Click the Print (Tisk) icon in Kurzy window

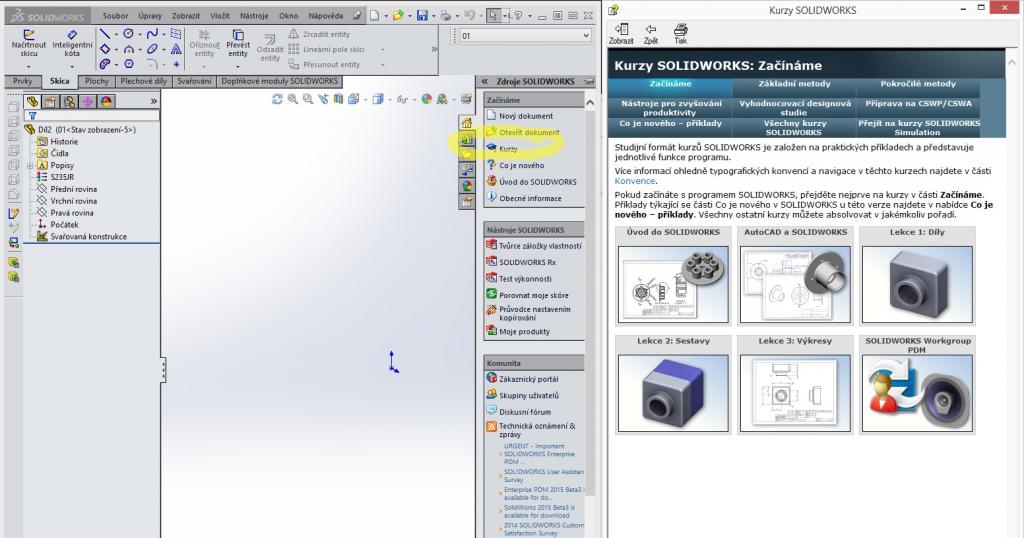pyautogui.click(x=680, y=33)
